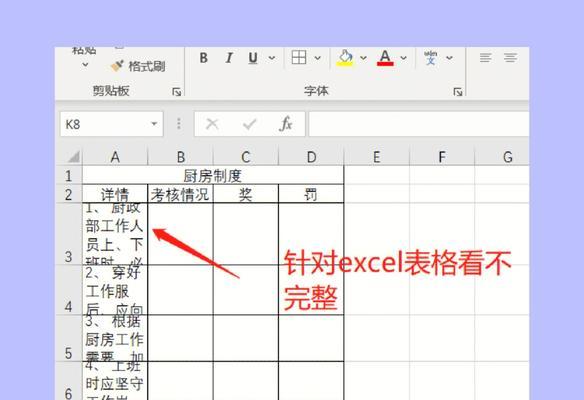The width and height of the screenshot is (584, 400).
Task: Click the formula bar input field
Action: point(419,124)
